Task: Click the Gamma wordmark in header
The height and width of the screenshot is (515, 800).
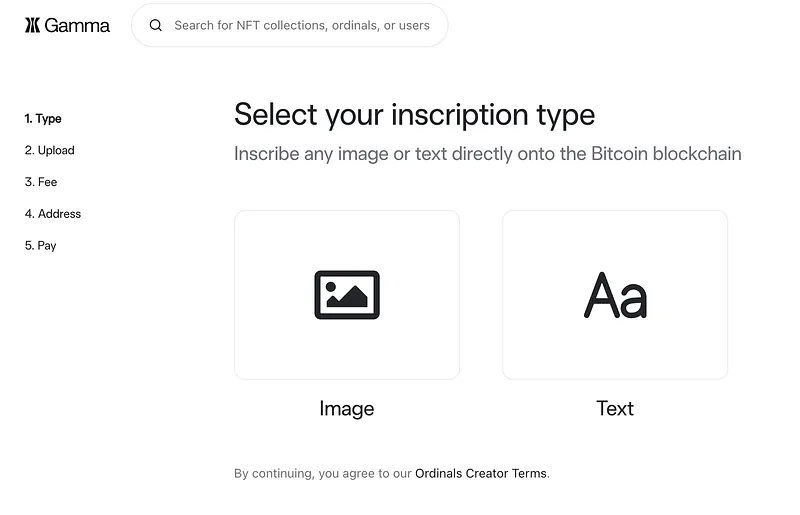Action: [77, 25]
